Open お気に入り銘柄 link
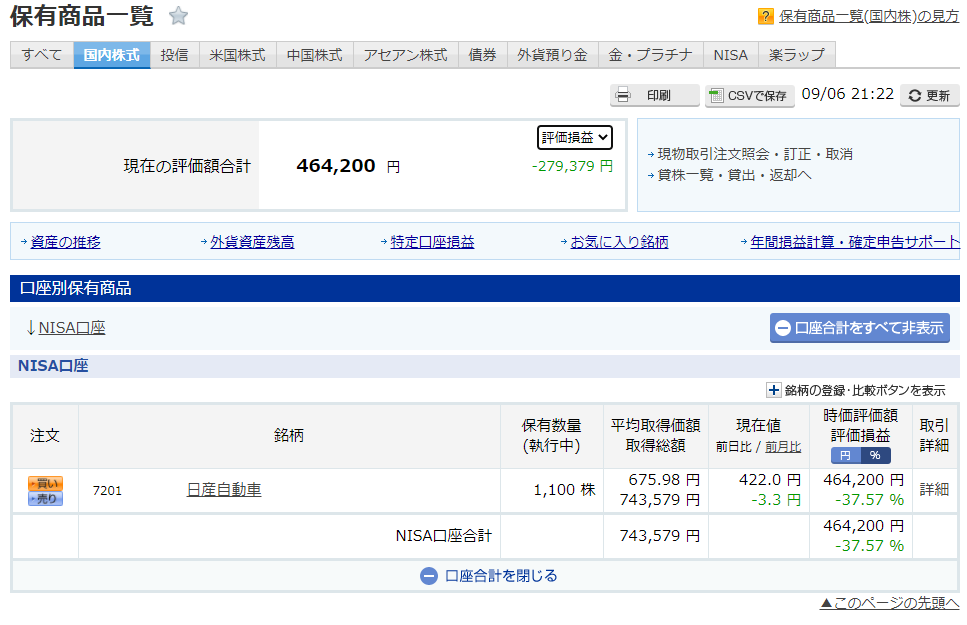Image resolution: width=967 pixels, height=625 pixels. coord(619,242)
